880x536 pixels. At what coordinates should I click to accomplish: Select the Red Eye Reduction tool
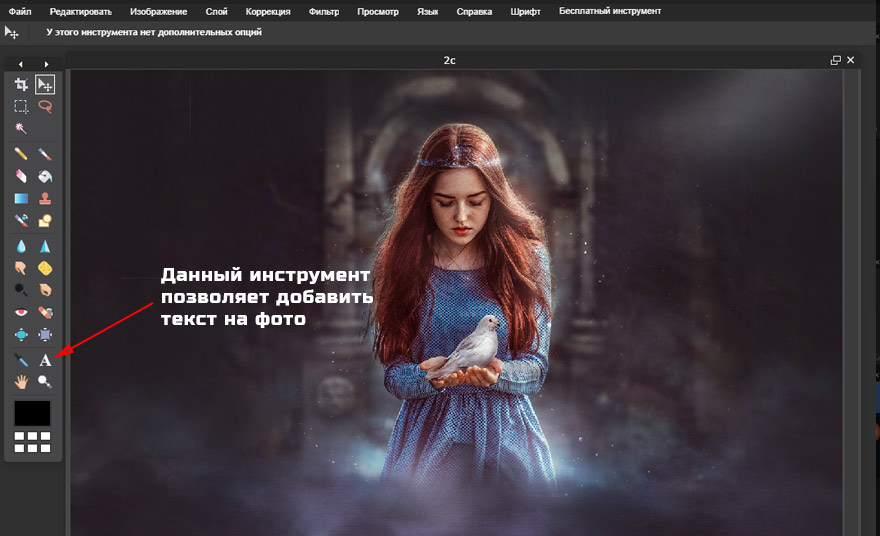coord(21,313)
